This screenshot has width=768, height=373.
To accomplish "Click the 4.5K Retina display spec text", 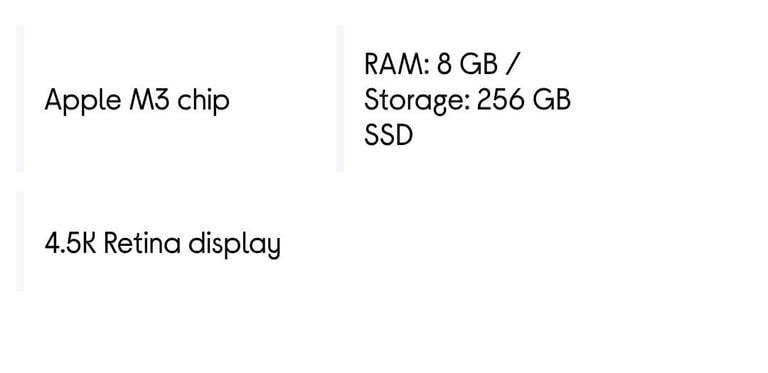I will pos(163,244).
